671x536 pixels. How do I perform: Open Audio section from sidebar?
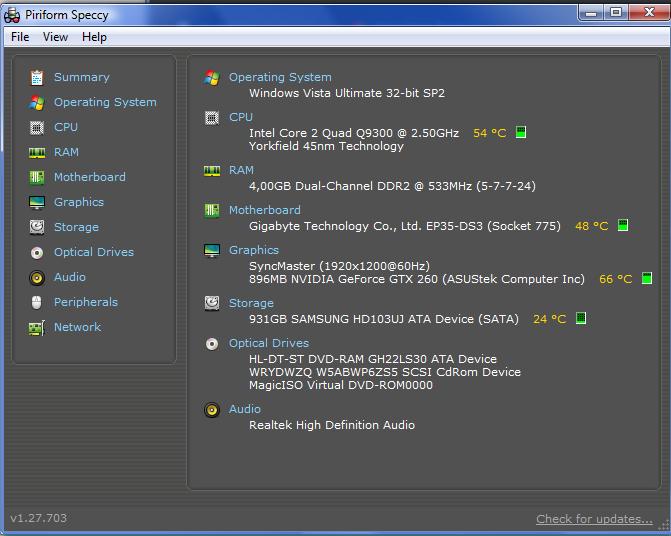70,277
